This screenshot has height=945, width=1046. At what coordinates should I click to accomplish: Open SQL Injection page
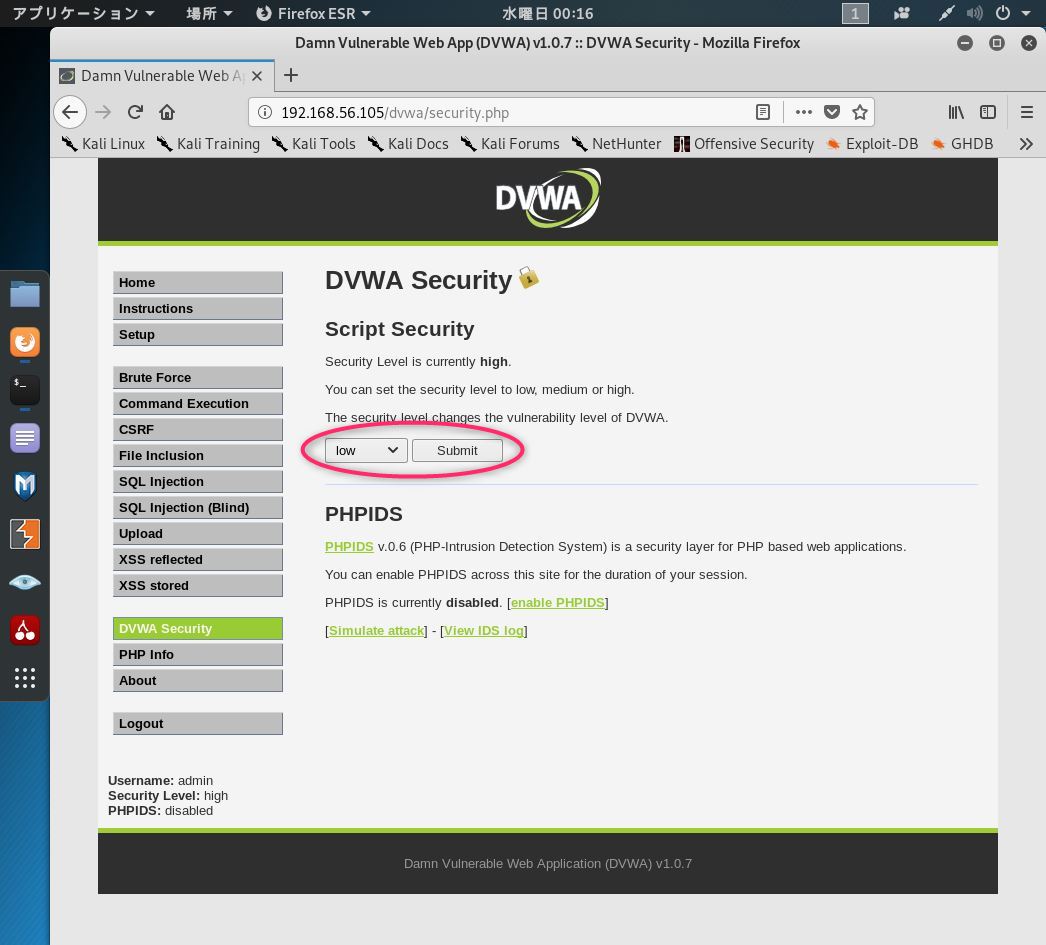[197, 481]
